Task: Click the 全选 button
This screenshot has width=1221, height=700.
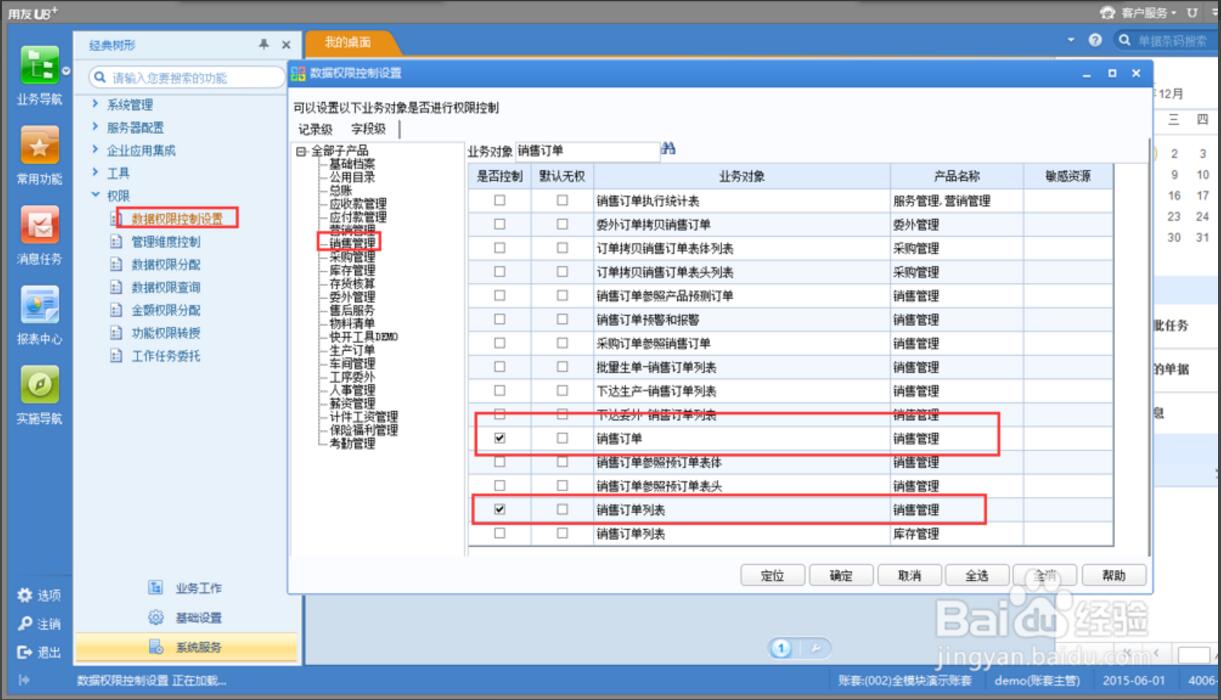Action: (x=976, y=575)
